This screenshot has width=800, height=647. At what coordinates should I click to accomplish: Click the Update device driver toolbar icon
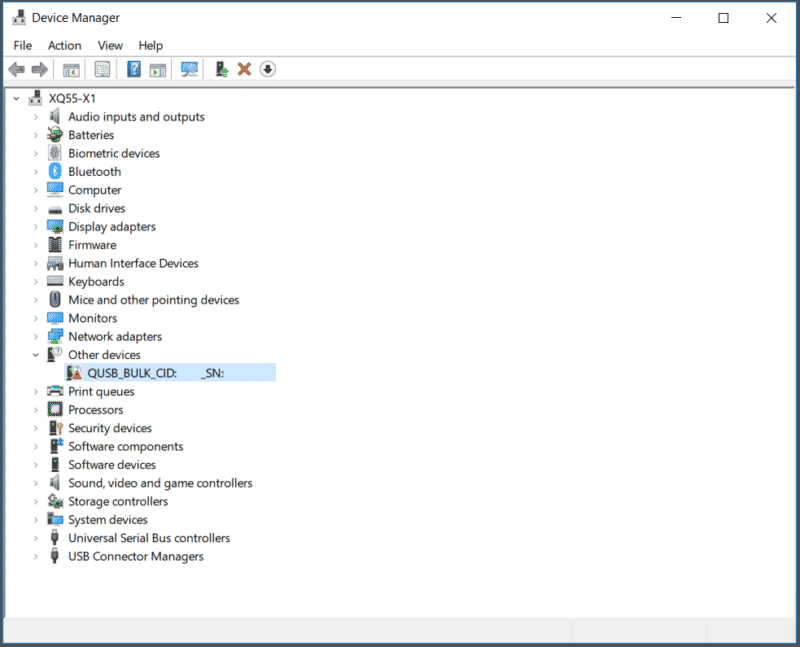tap(220, 69)
